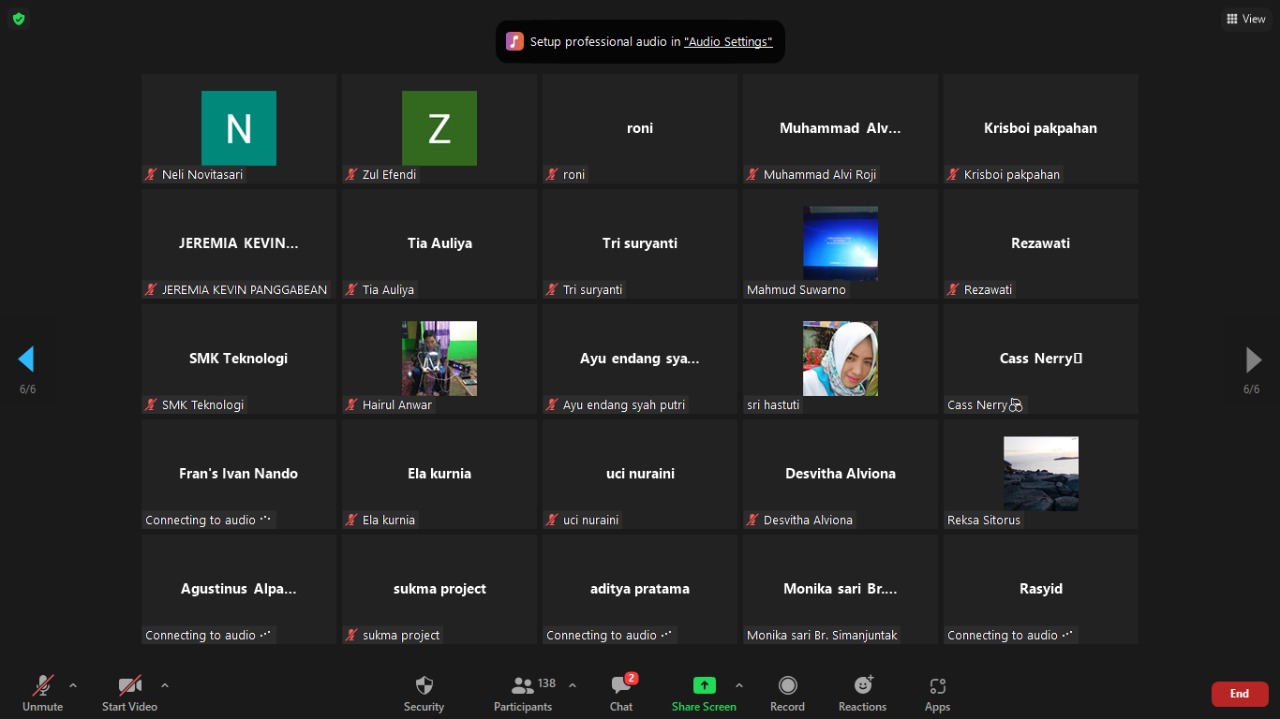This screenshot has height=719, width=1280.
Task: Open the "Audio Settings" link
Action: click(728, 42)
